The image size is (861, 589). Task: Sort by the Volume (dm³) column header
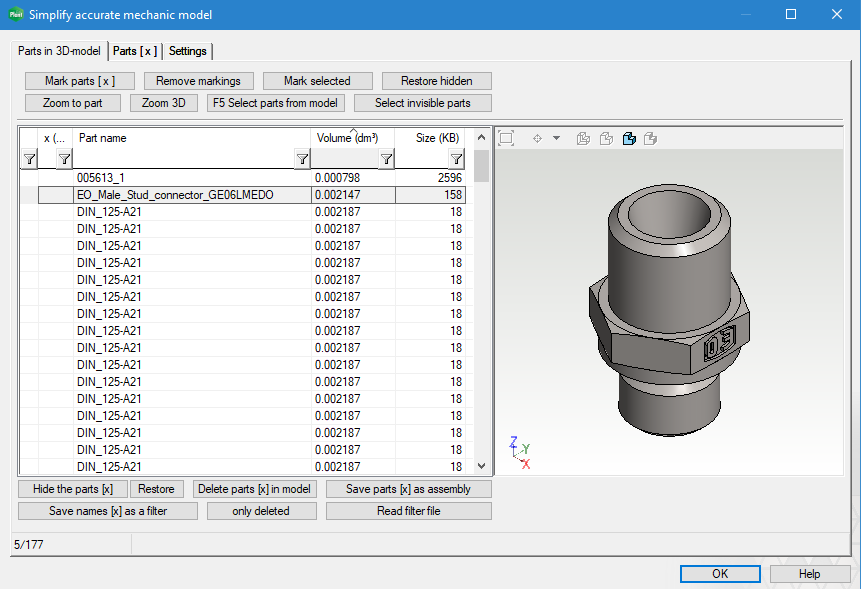point(347,138)
